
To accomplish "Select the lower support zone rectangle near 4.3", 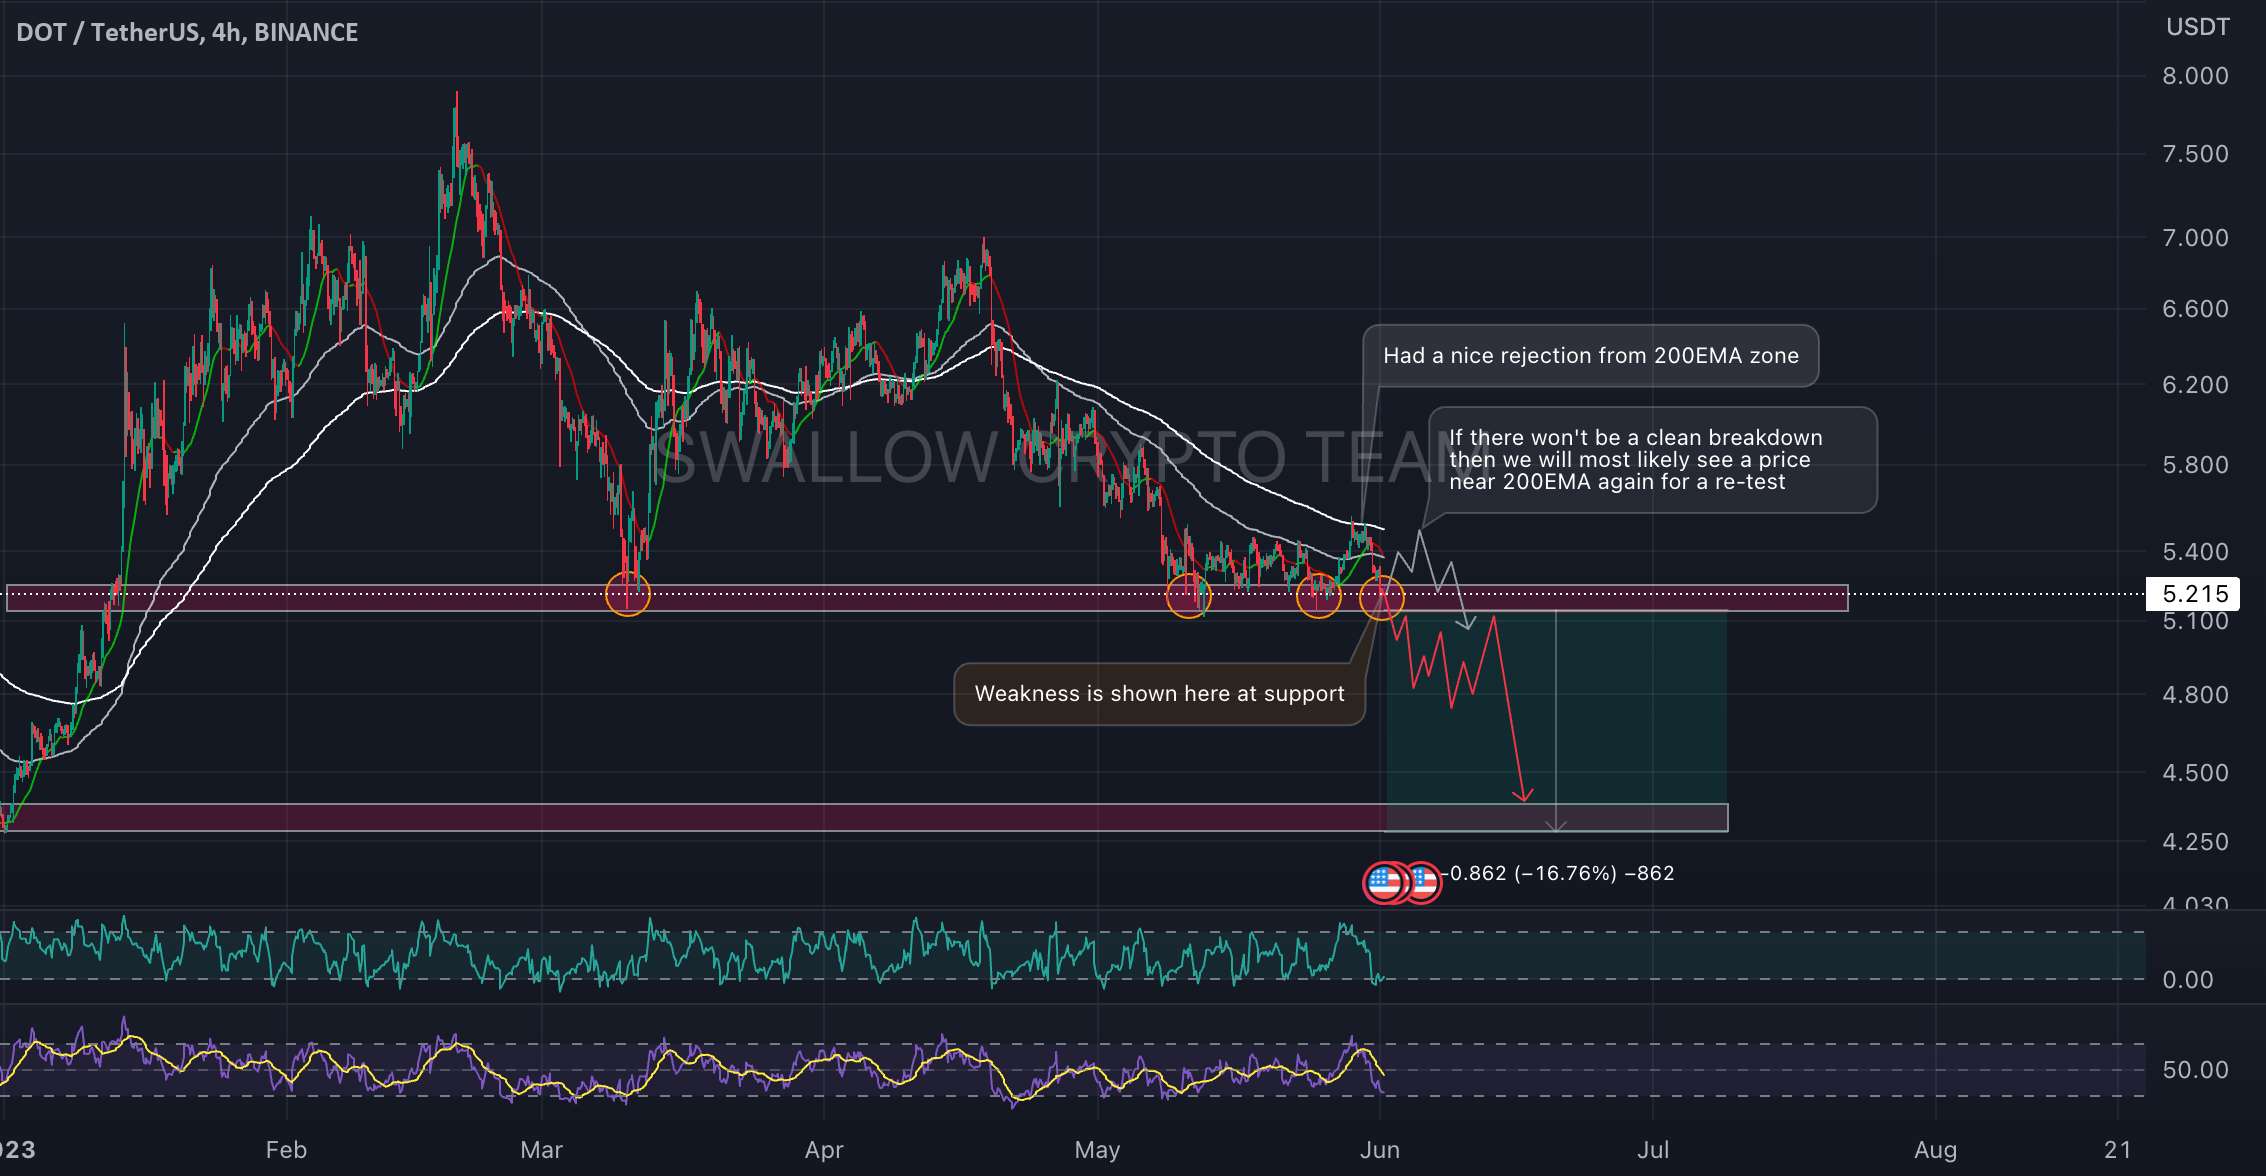I will 864,817.
